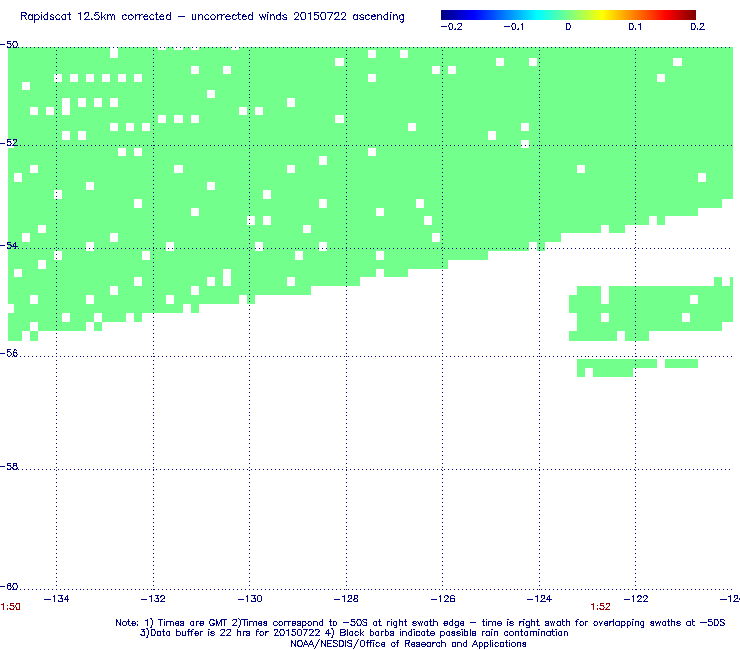Image resolution: width=740 pixels, height=650 pixels.
Task: Click the '-50' latitude axis label
Action: 9,45
